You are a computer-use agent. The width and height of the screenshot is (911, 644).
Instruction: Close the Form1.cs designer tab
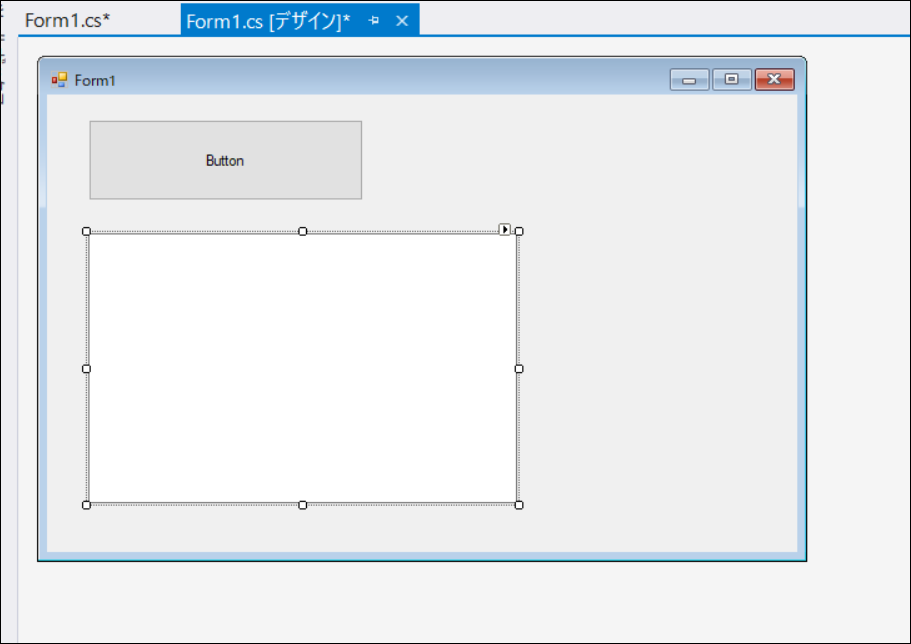point(401,21)
